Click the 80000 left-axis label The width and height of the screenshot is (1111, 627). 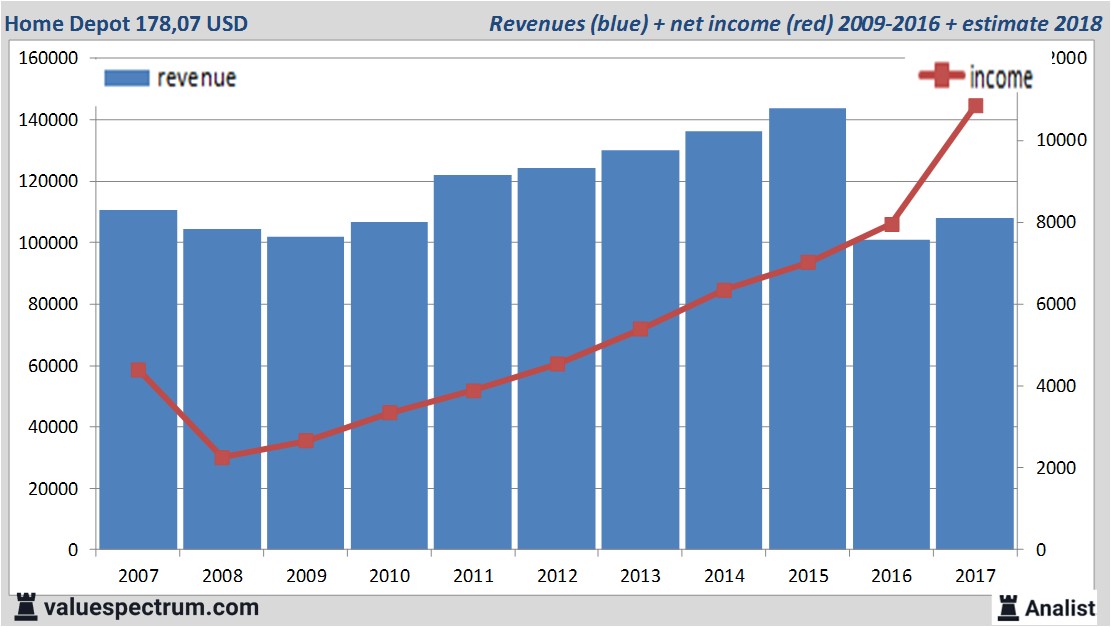[x=53, y=304]
